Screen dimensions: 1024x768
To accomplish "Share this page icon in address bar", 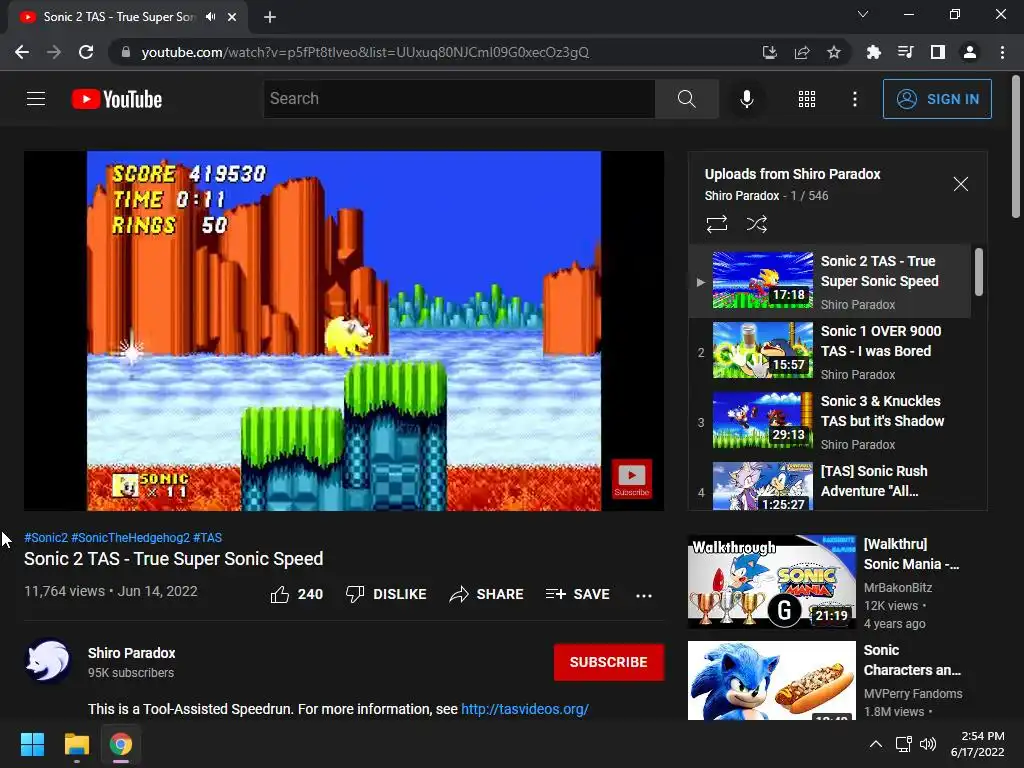I will [802, 52].
